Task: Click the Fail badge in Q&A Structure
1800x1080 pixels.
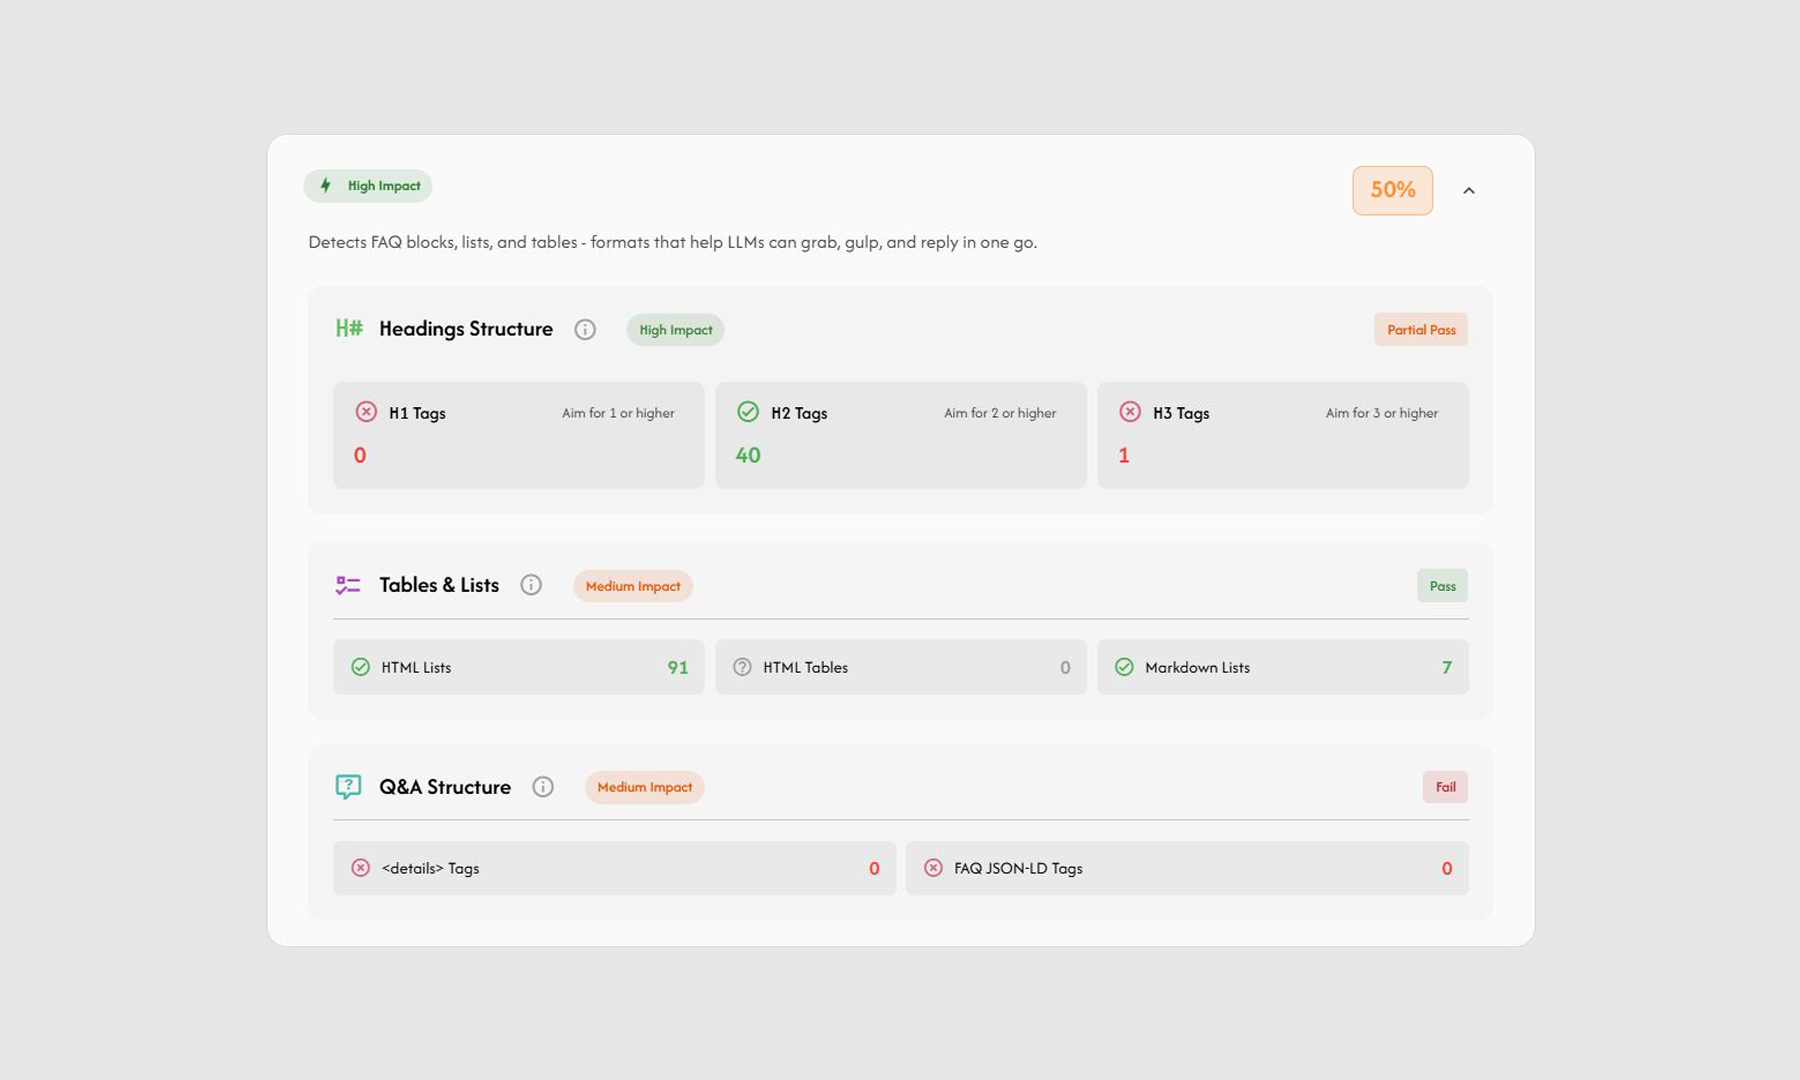Action: pos(1445,787)
